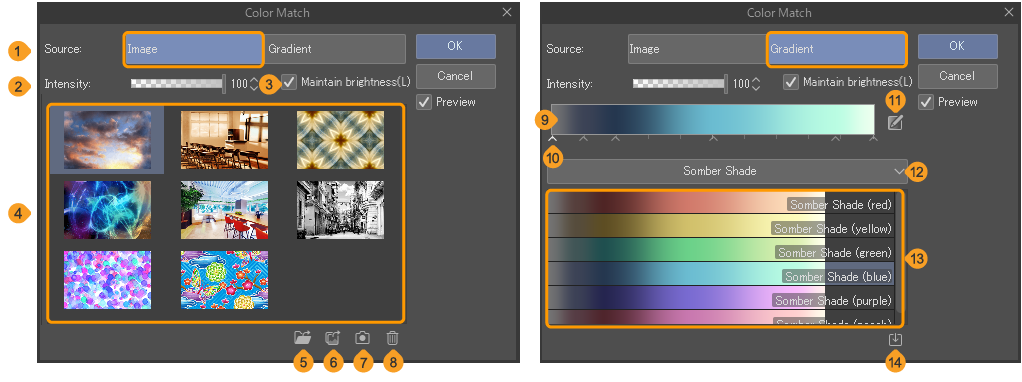The height and width of the screenshot is (382, 1022).
Task: Select Somber Shade (blue) gradient
Action: pos(721,274)
